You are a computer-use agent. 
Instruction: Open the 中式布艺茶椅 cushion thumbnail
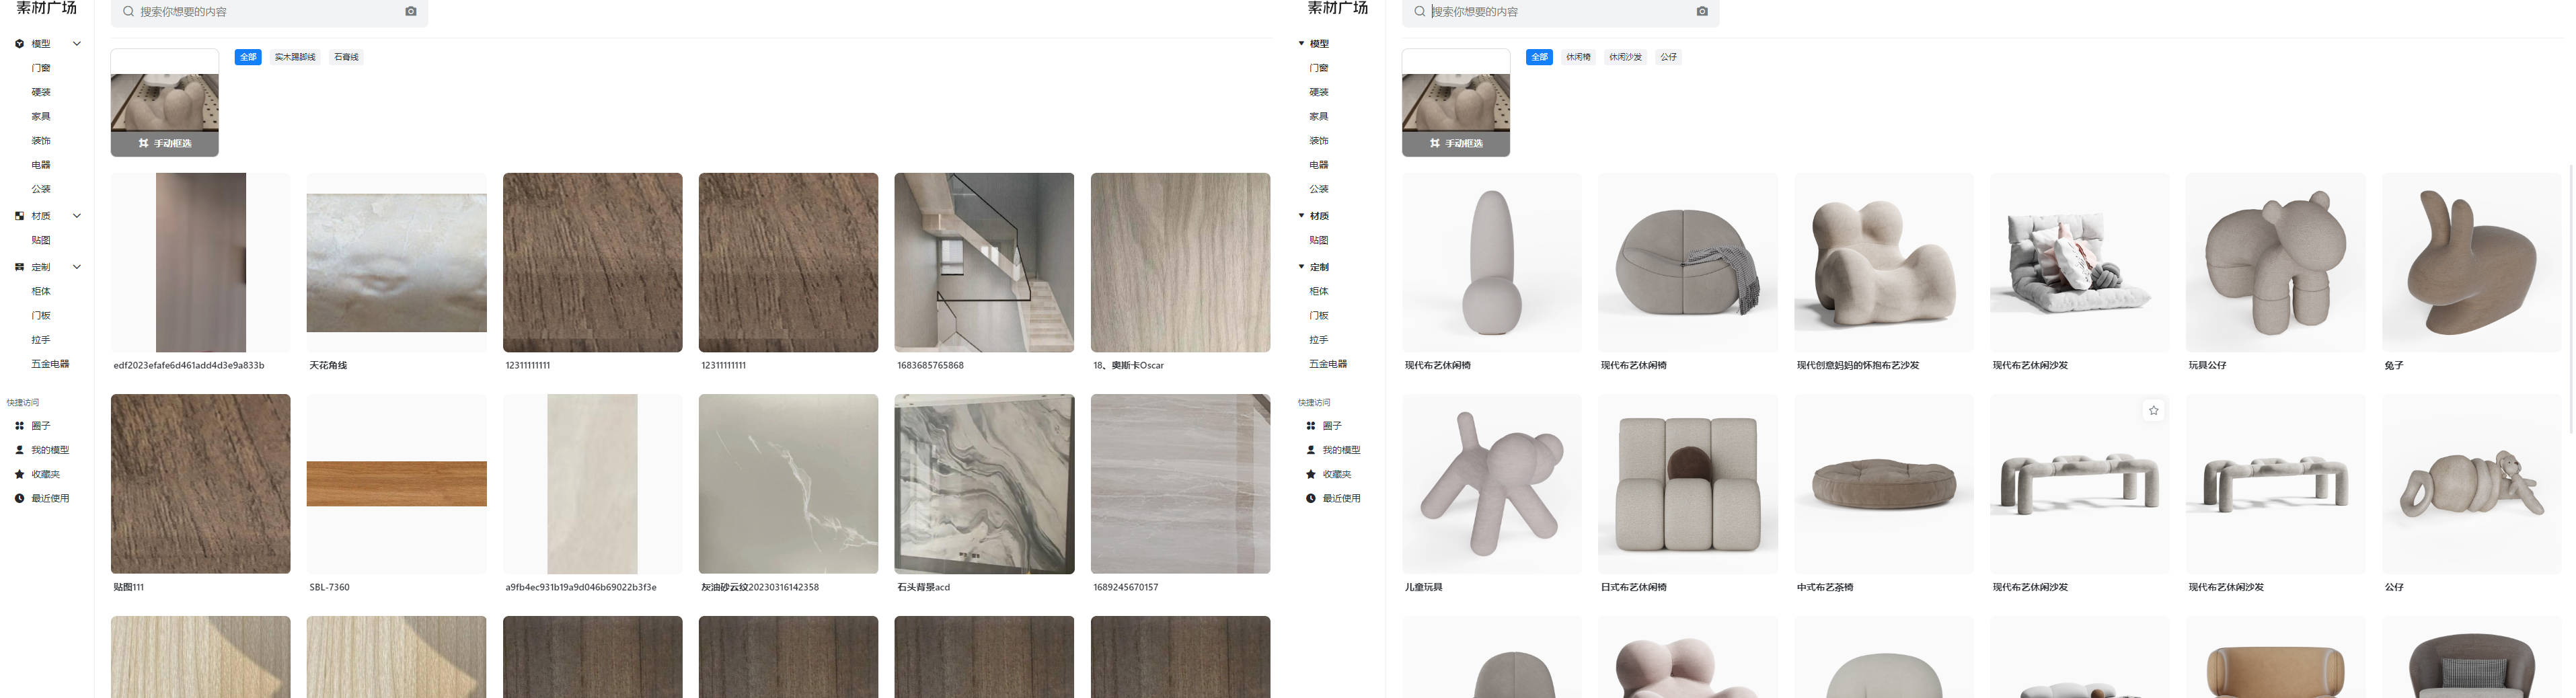(1884, 484)
